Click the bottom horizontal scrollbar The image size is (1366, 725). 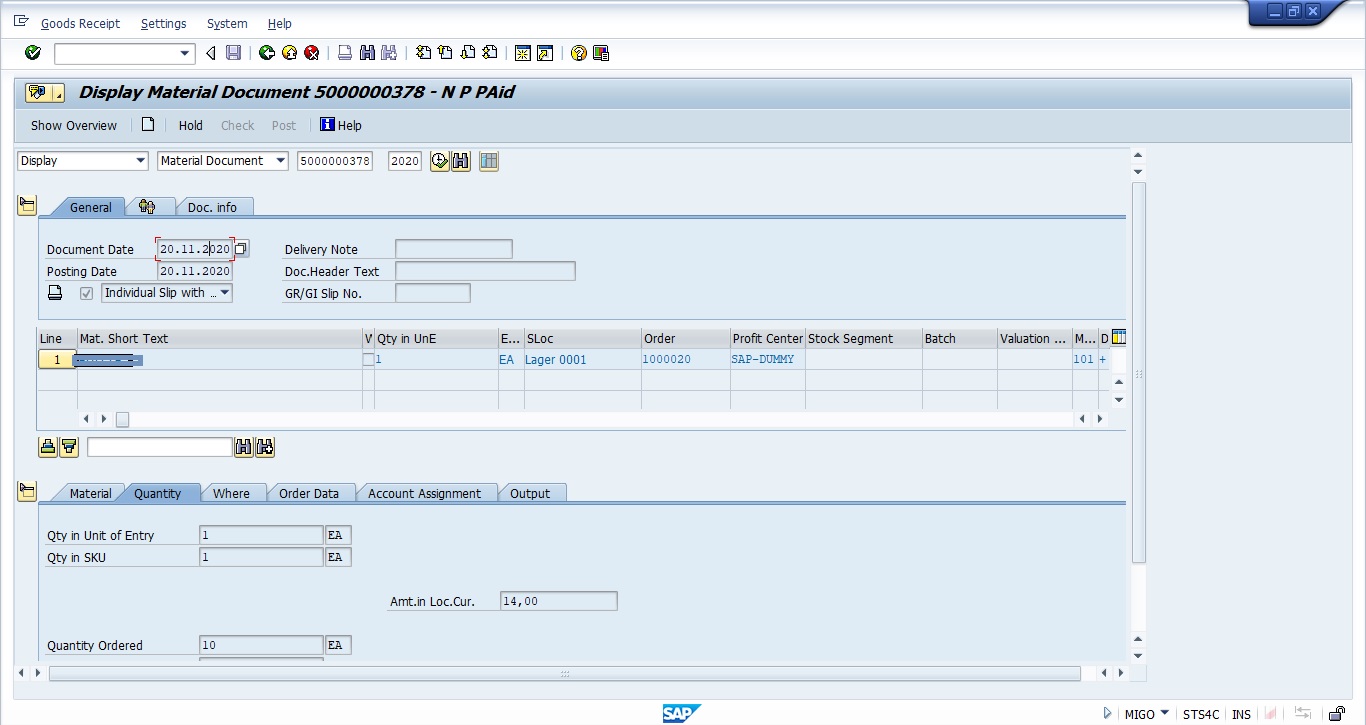point(564,673)
